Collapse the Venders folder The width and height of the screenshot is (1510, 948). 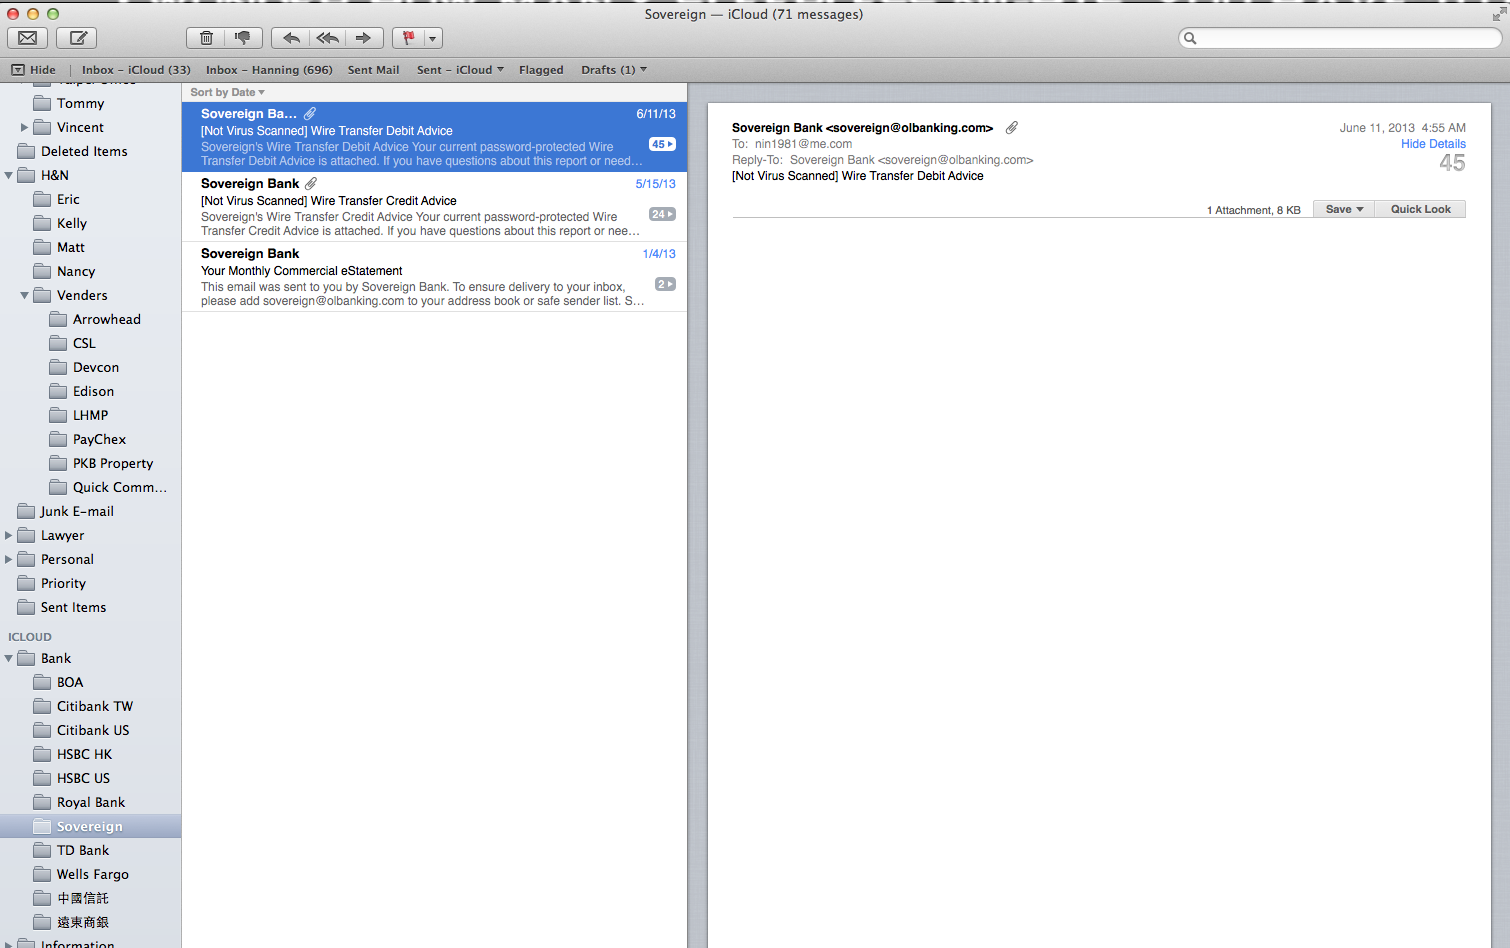[x=24, y=295]
